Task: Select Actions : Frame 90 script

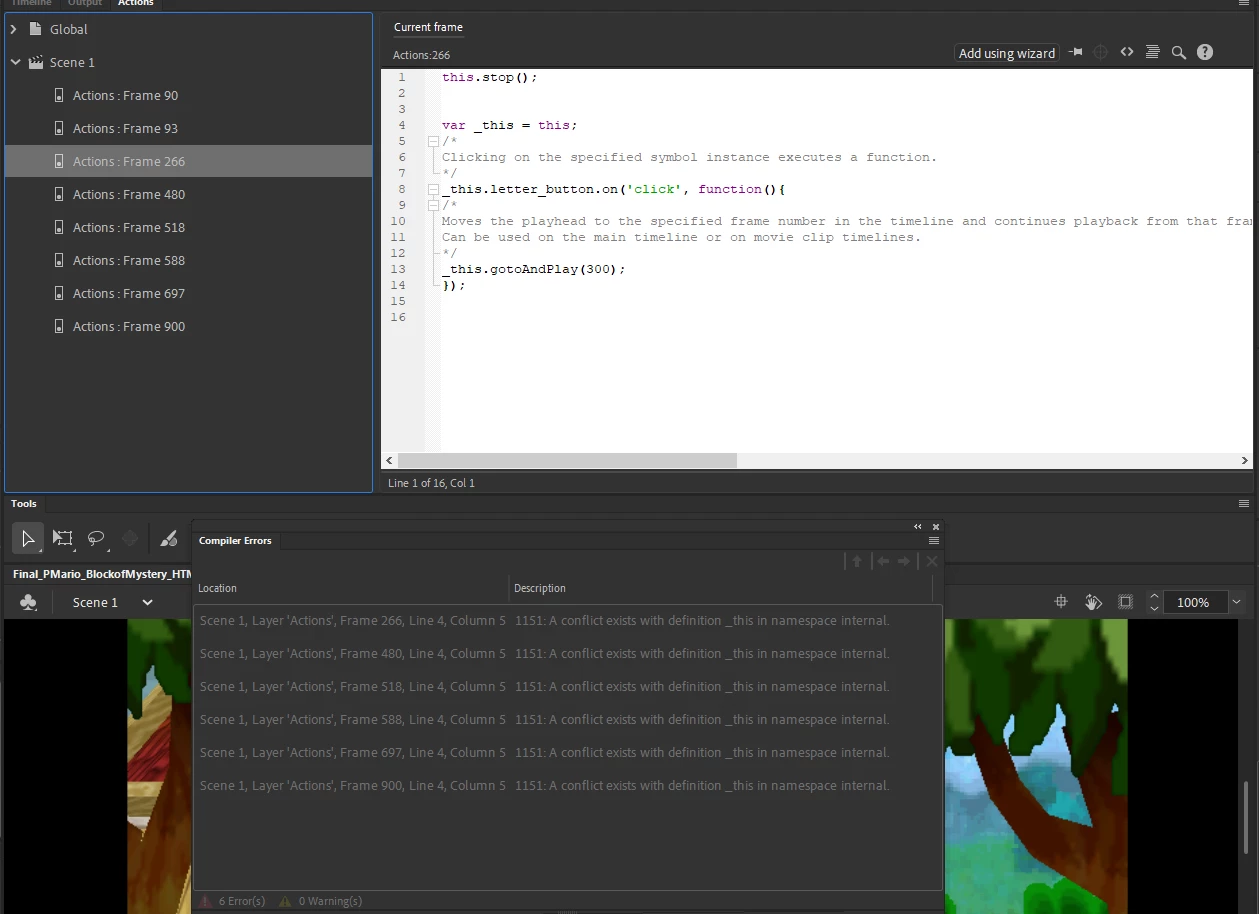Action: point(189,95)
